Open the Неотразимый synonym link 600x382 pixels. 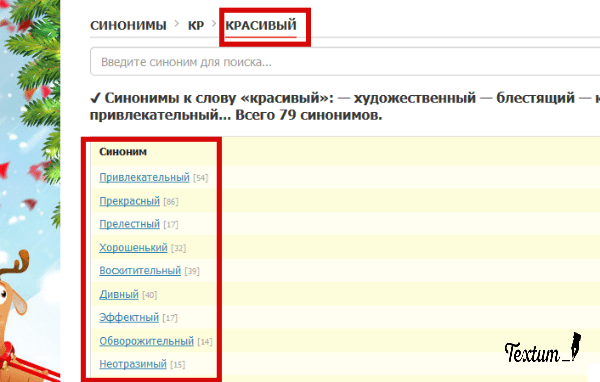point(133,364)
